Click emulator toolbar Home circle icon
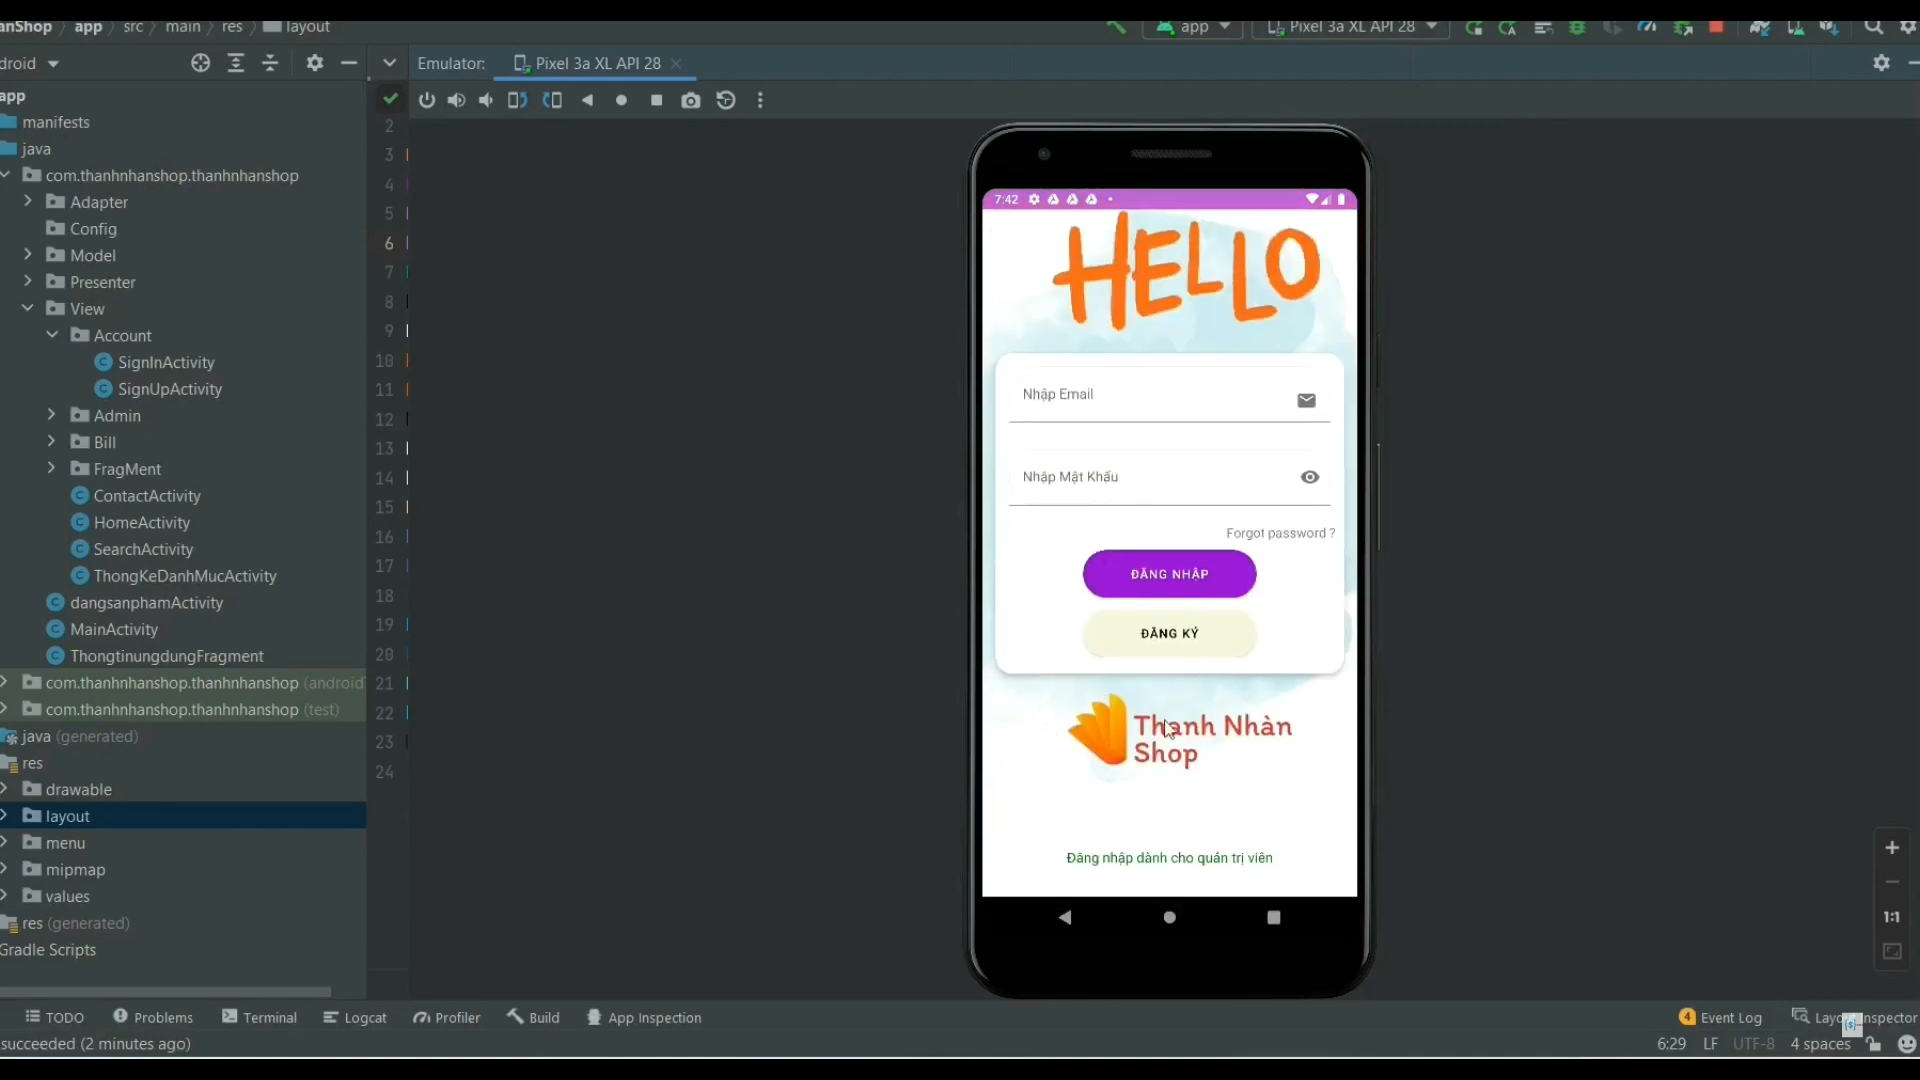The width and height of the screenshot is (1920, 1080). pos(622,100)
